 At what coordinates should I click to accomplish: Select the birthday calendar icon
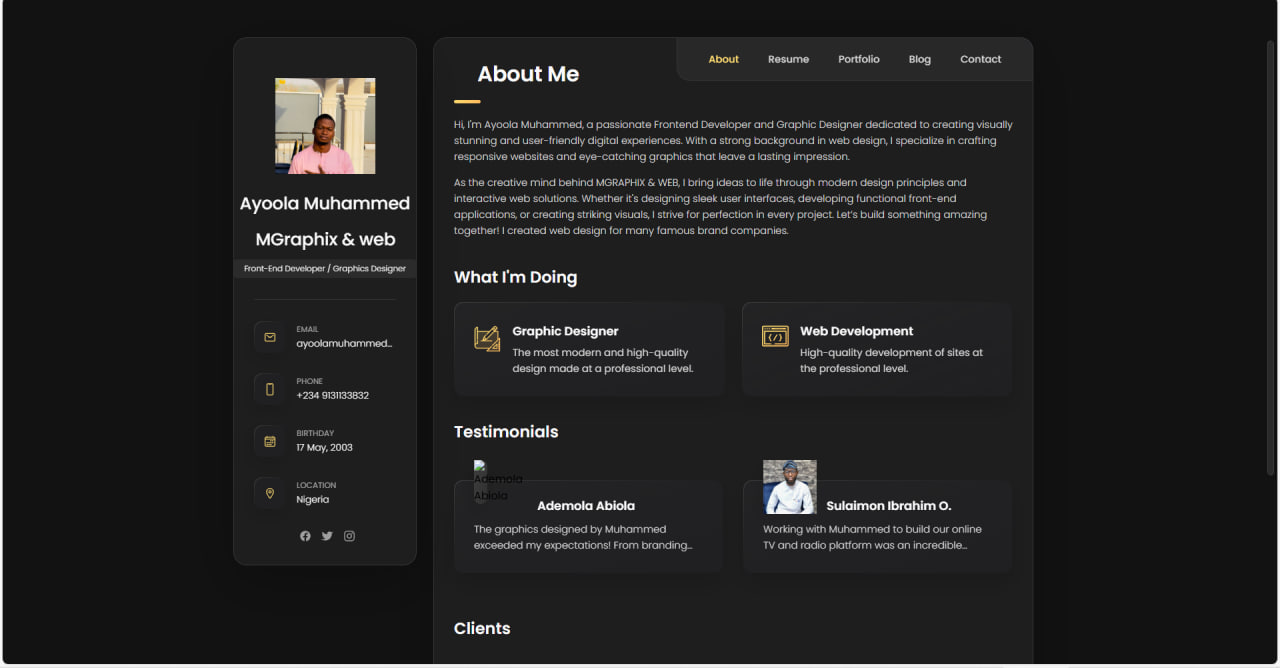coord(269,441)
